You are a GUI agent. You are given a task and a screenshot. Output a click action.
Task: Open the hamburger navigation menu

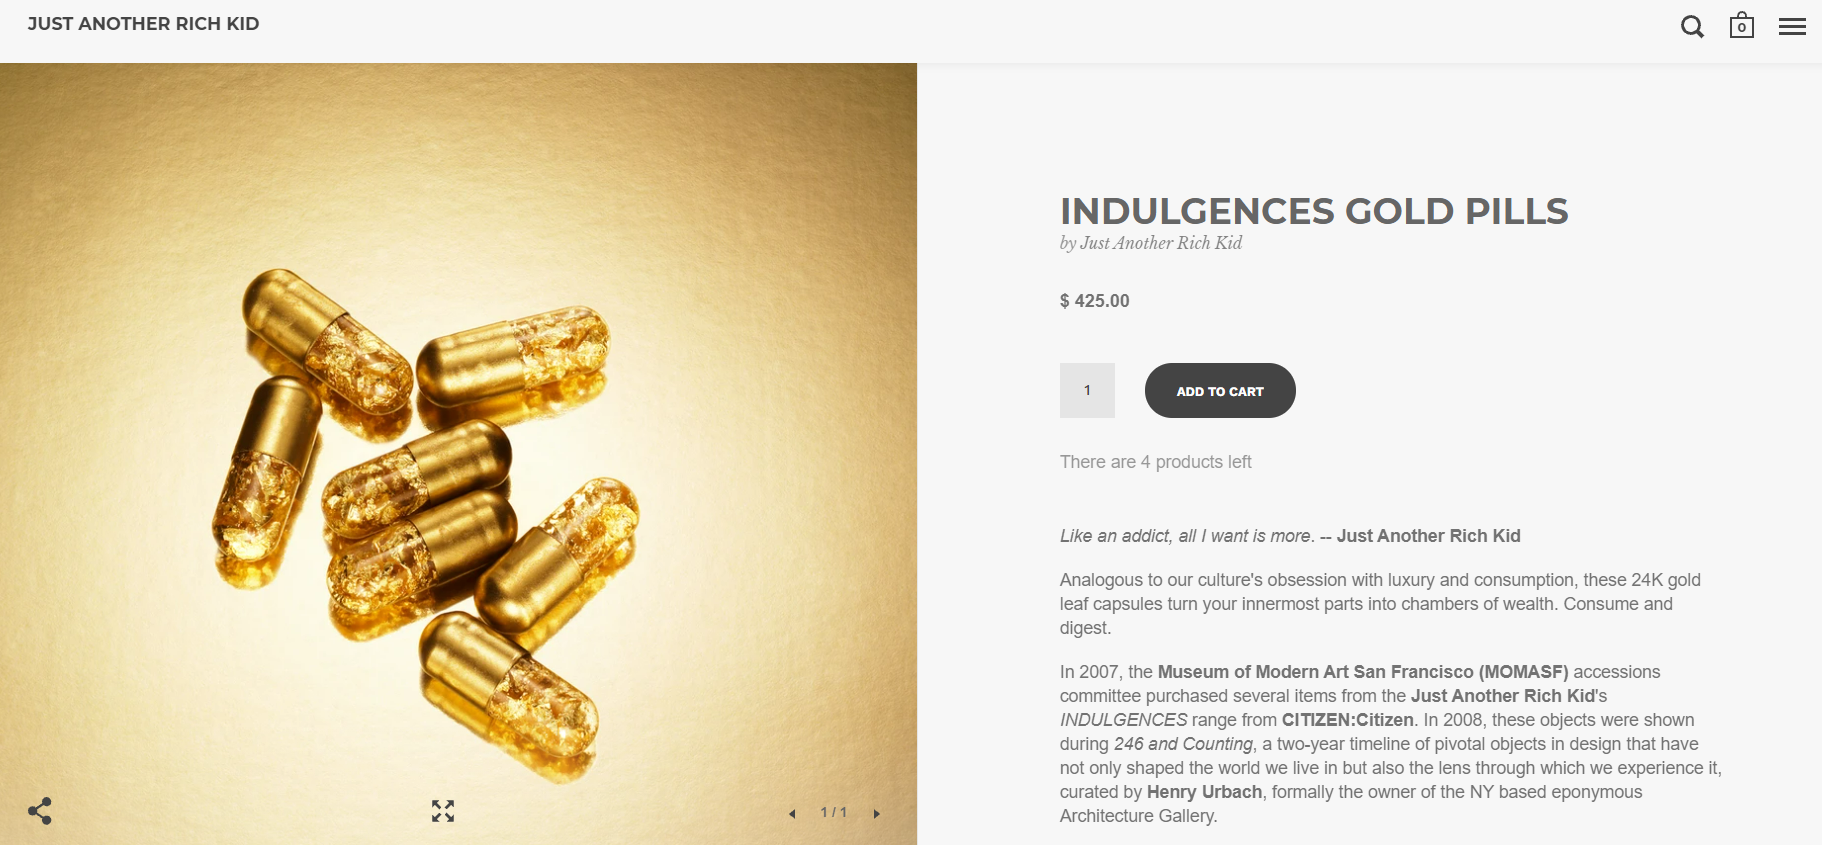[1792, 27]
